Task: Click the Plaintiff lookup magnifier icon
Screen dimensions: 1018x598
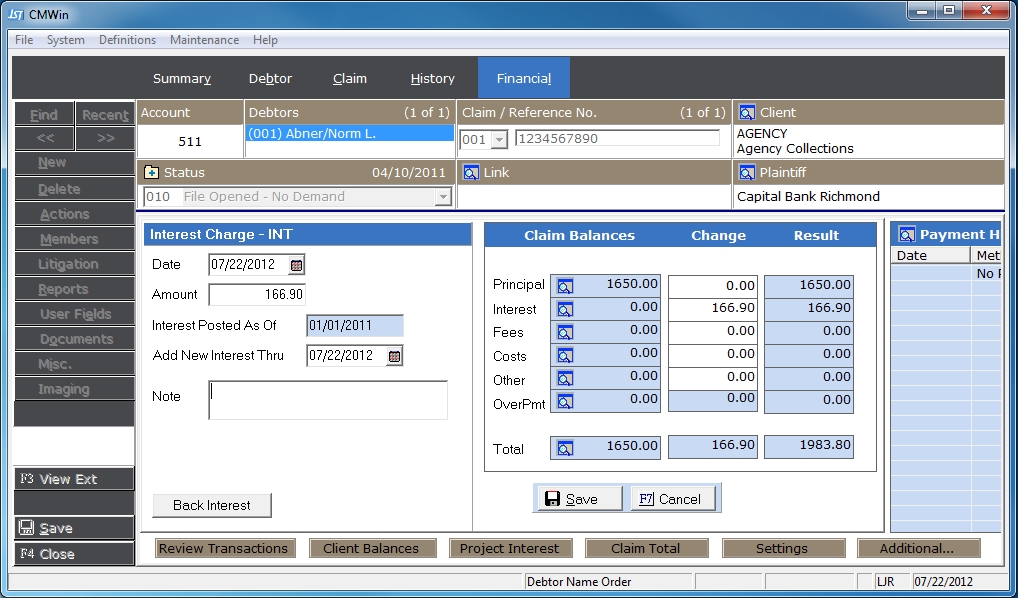Action: pyautogui.click(x=746, y=173)
